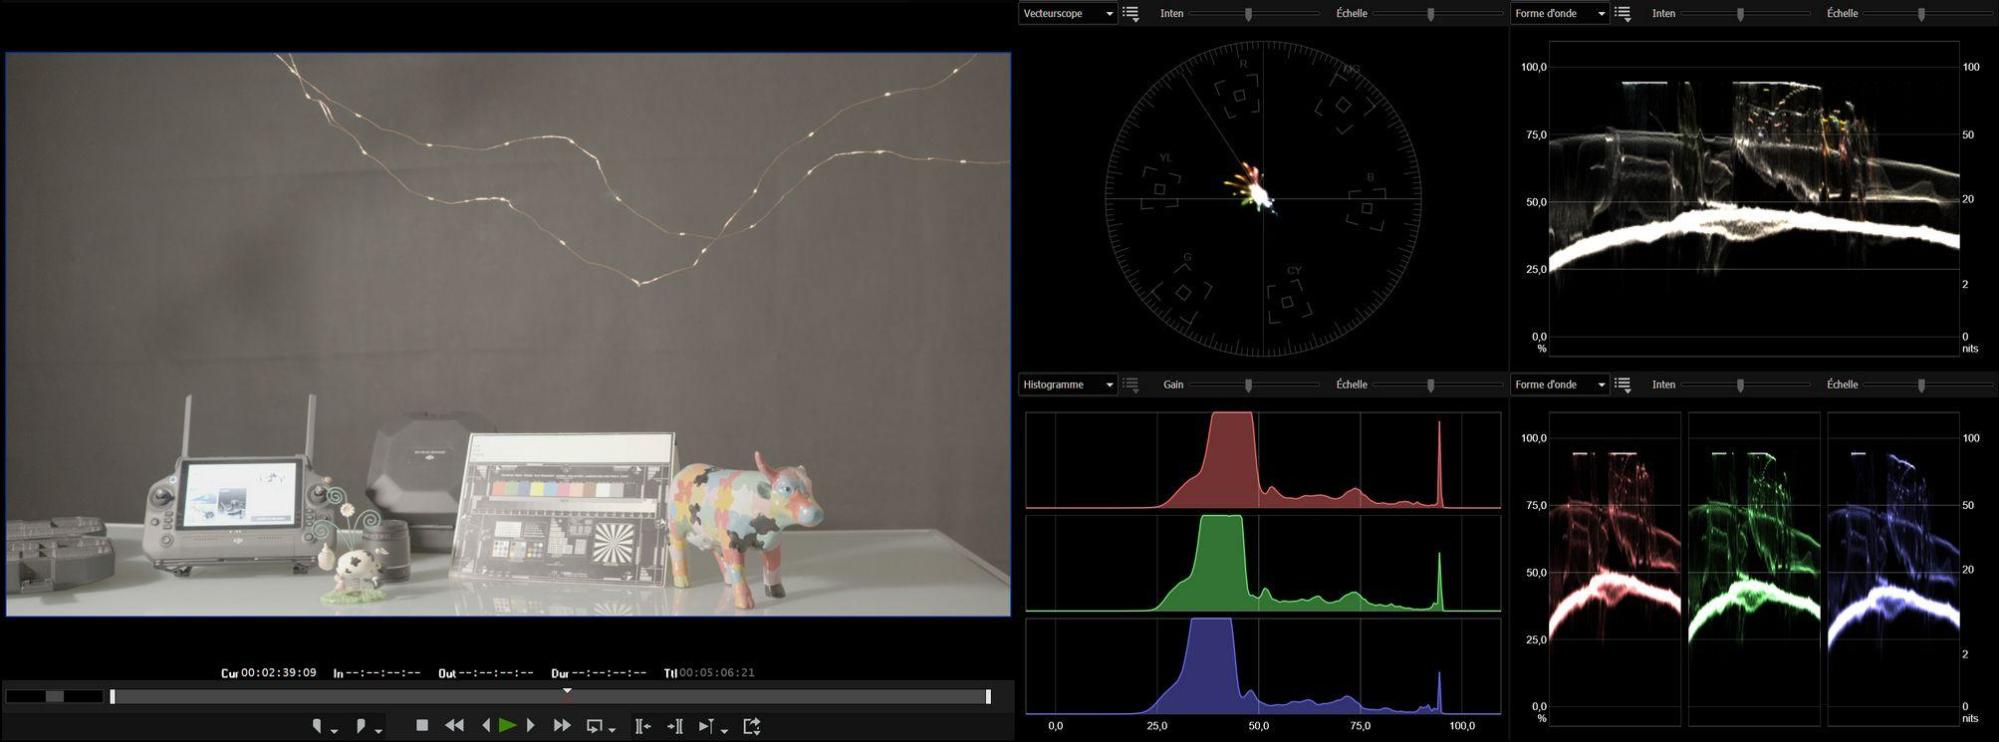Click the green channel parade waveform
Image resolution: width=1999 pixels, height=742 pixels.
click(1754, 569)
